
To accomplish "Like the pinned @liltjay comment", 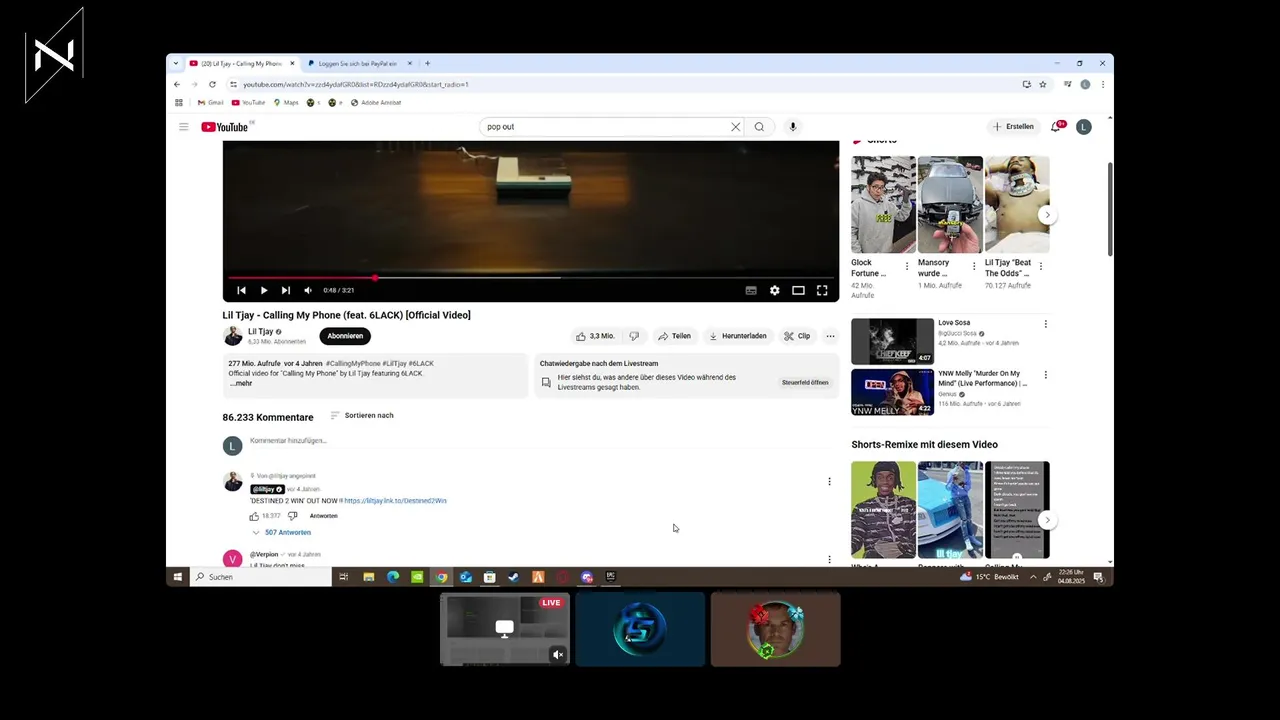I will pos(254,516).
